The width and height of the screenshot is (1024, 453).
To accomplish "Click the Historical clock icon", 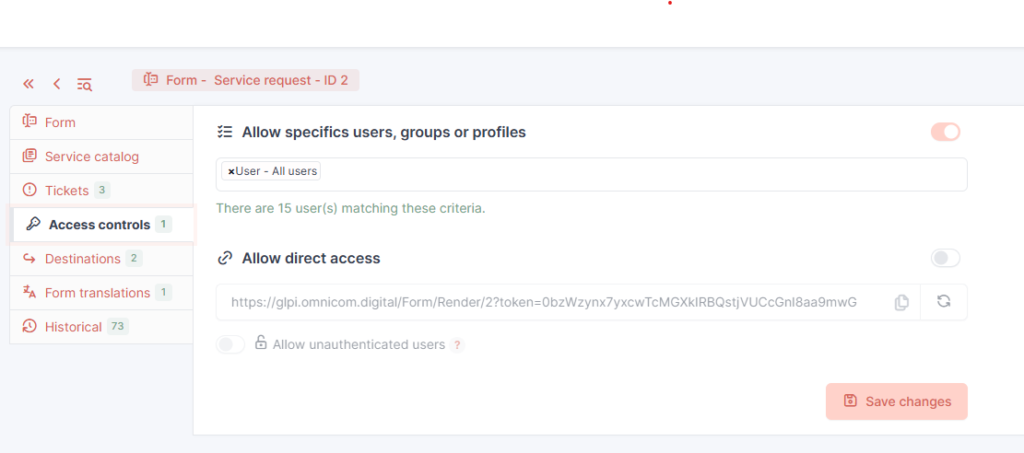I will click(30, 327).
